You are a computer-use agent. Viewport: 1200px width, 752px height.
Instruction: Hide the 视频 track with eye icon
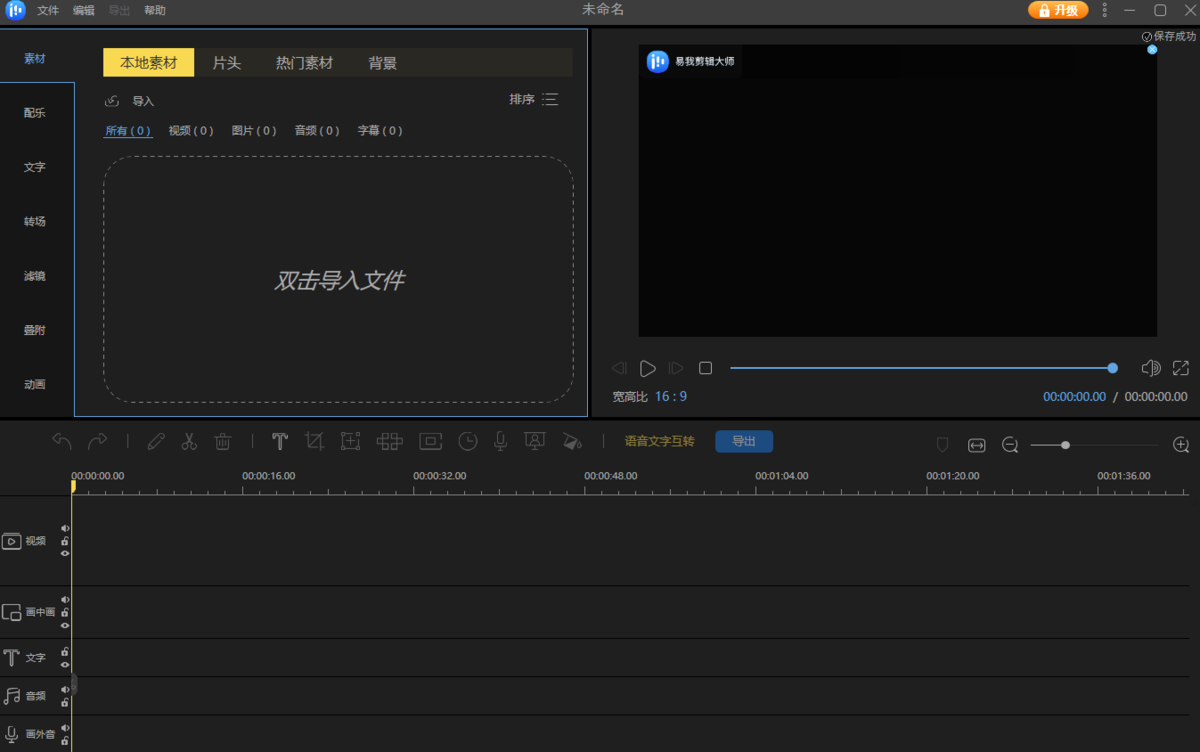pos(65,553)
